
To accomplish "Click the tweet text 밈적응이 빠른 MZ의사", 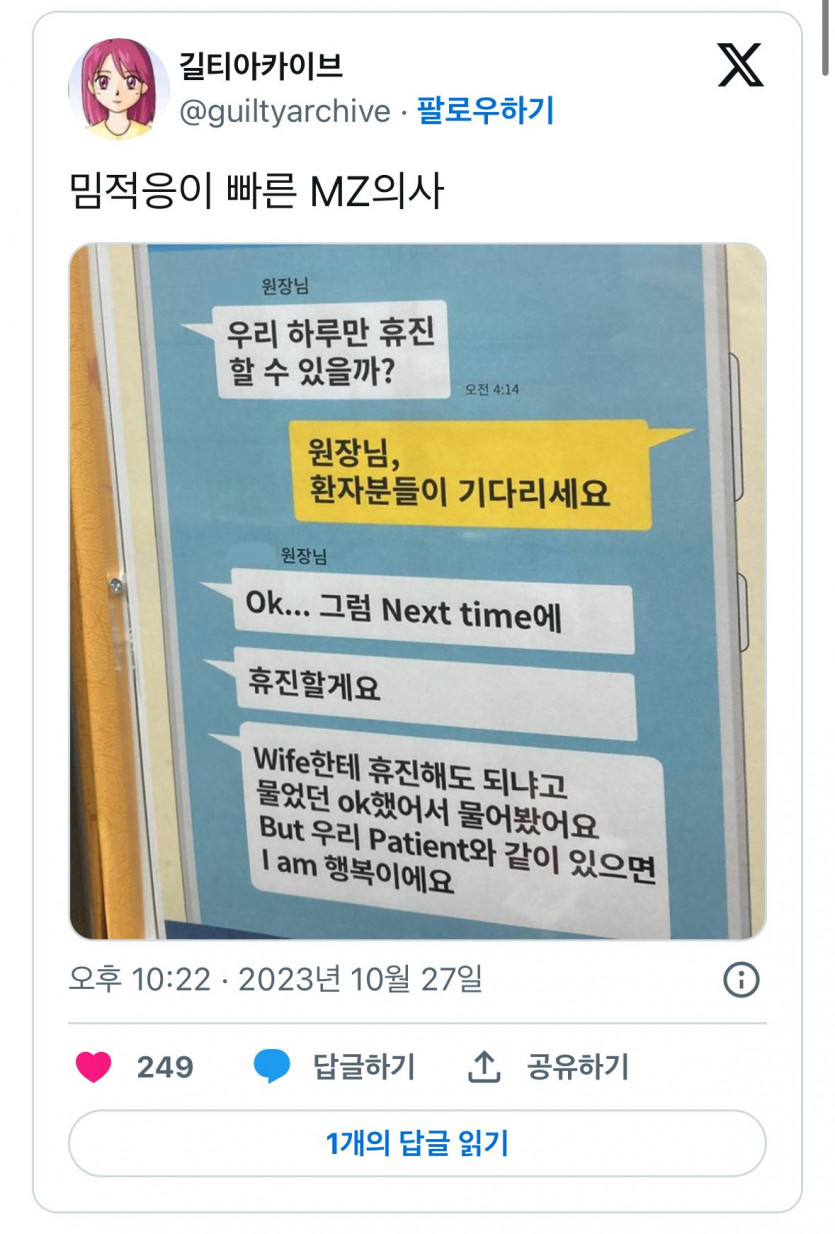I will point(255,191).
